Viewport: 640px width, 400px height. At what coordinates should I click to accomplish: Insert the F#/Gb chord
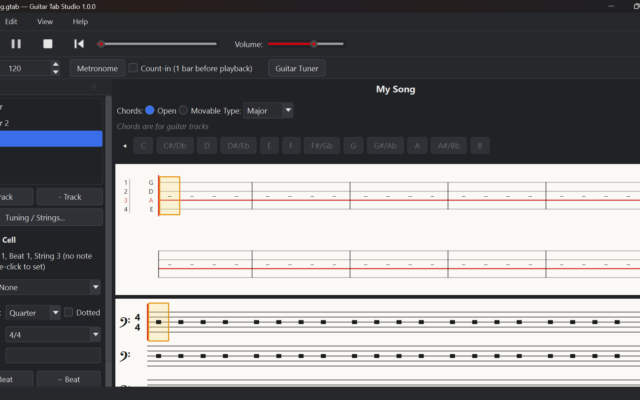[x=322, y=146]
